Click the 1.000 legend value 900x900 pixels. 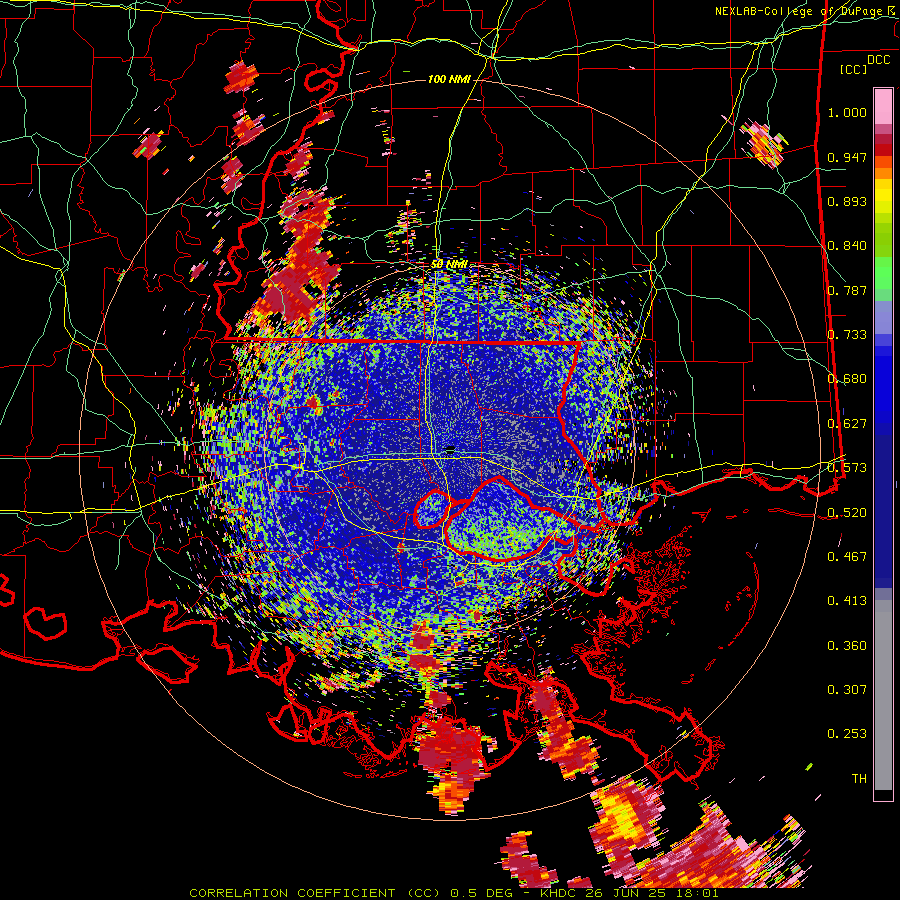coord(847,112)
